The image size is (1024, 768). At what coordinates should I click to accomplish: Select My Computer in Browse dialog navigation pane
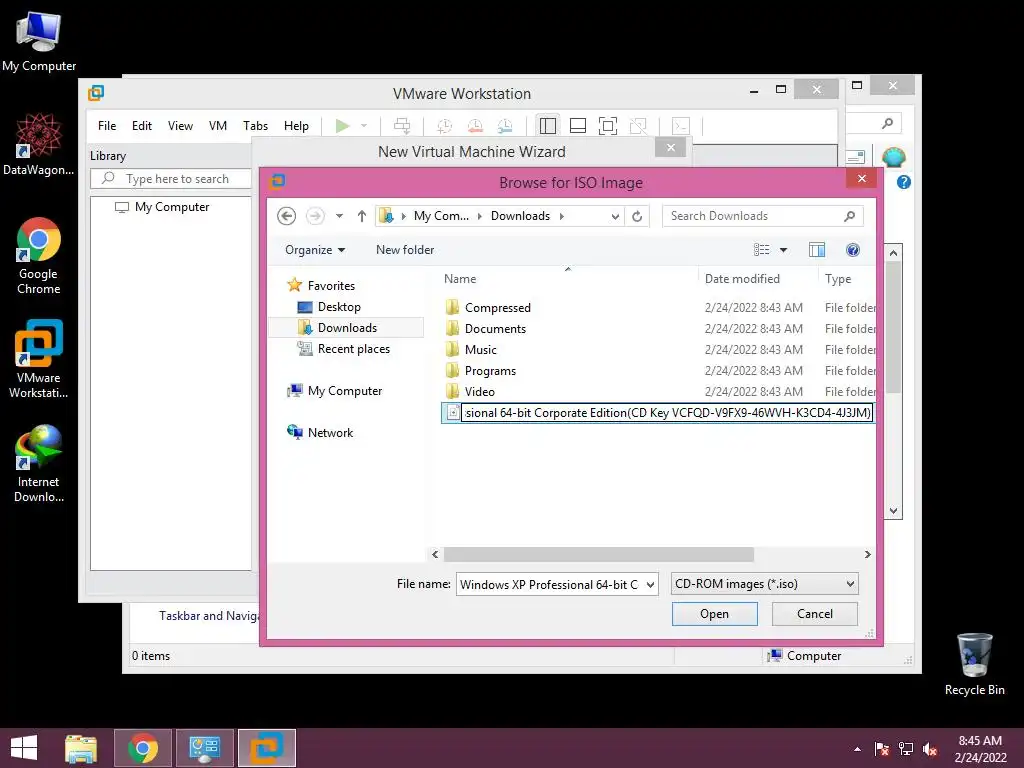pos(345,391)
